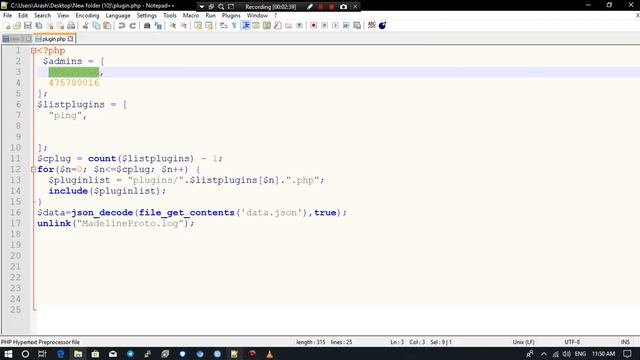Open the recording bar dropdown arrow

pos(202,7)
